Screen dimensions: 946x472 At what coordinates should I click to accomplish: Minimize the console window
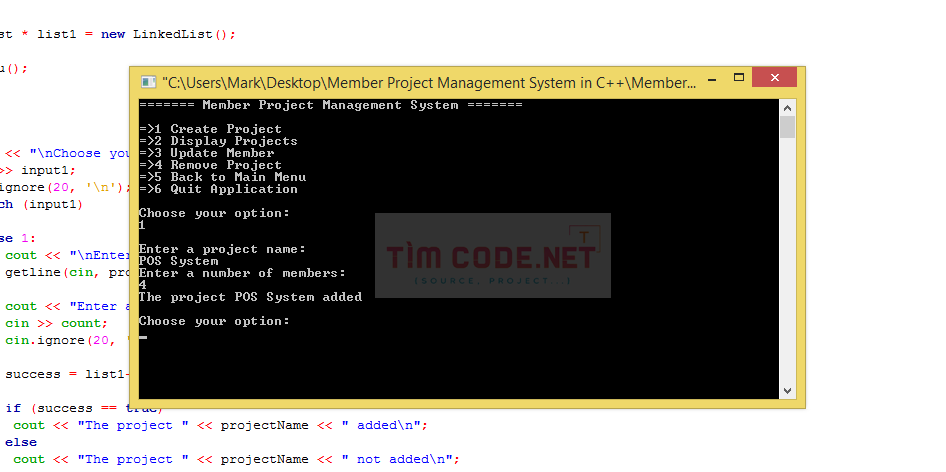coord(713,78)
